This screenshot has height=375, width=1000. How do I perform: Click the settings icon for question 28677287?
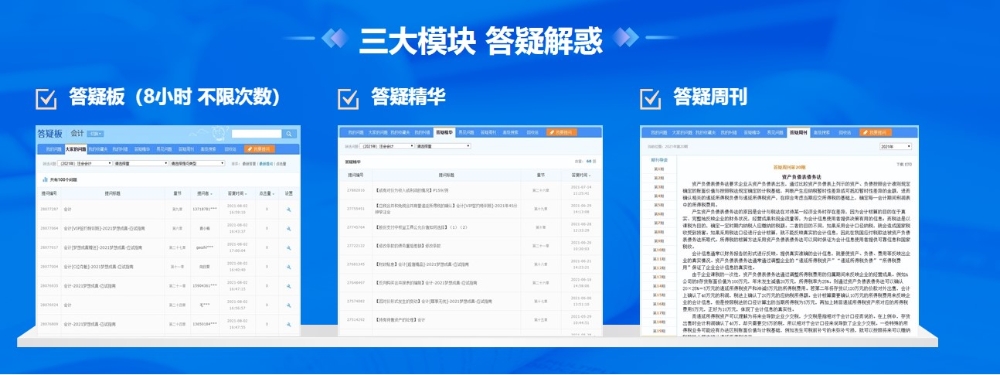click(288, 209)
